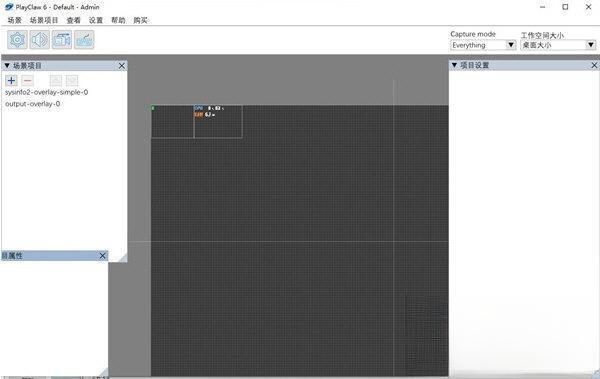This screenshot has height=379, width=600.
Task: Open the 查看 menu
Action: [x=73, y=20]
